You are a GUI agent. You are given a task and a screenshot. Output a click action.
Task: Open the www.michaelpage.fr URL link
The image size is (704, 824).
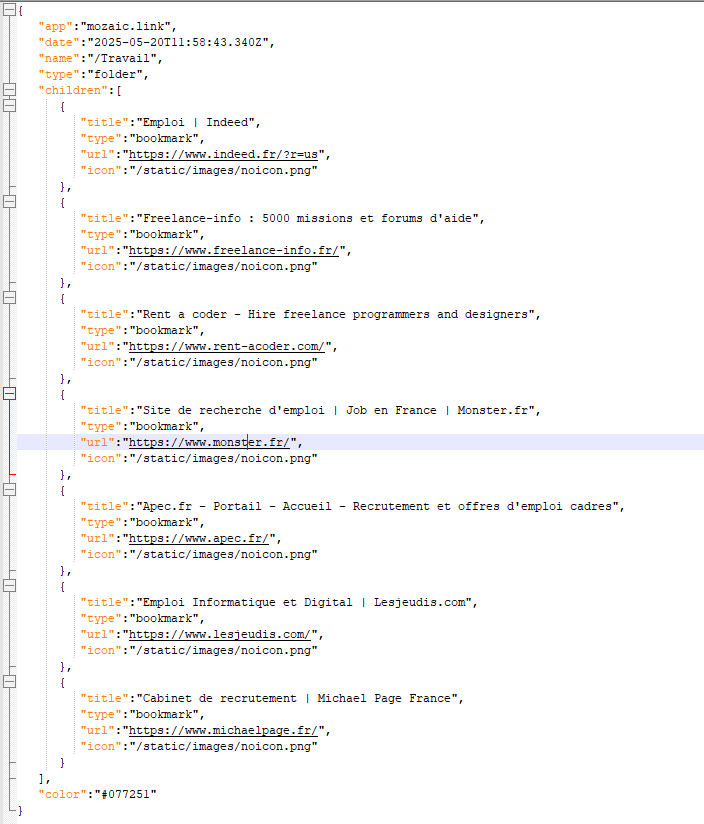(223, 730)
